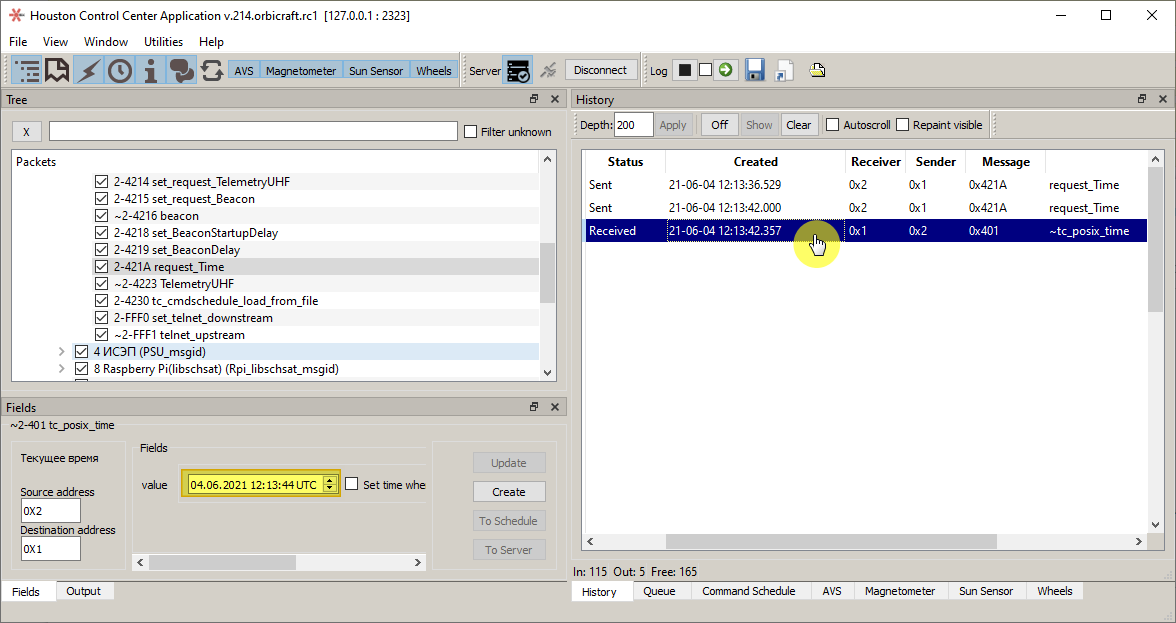1176x623 pixels.
Task: Uncheck the 2-421A request_Time packet
Action: 101,267
